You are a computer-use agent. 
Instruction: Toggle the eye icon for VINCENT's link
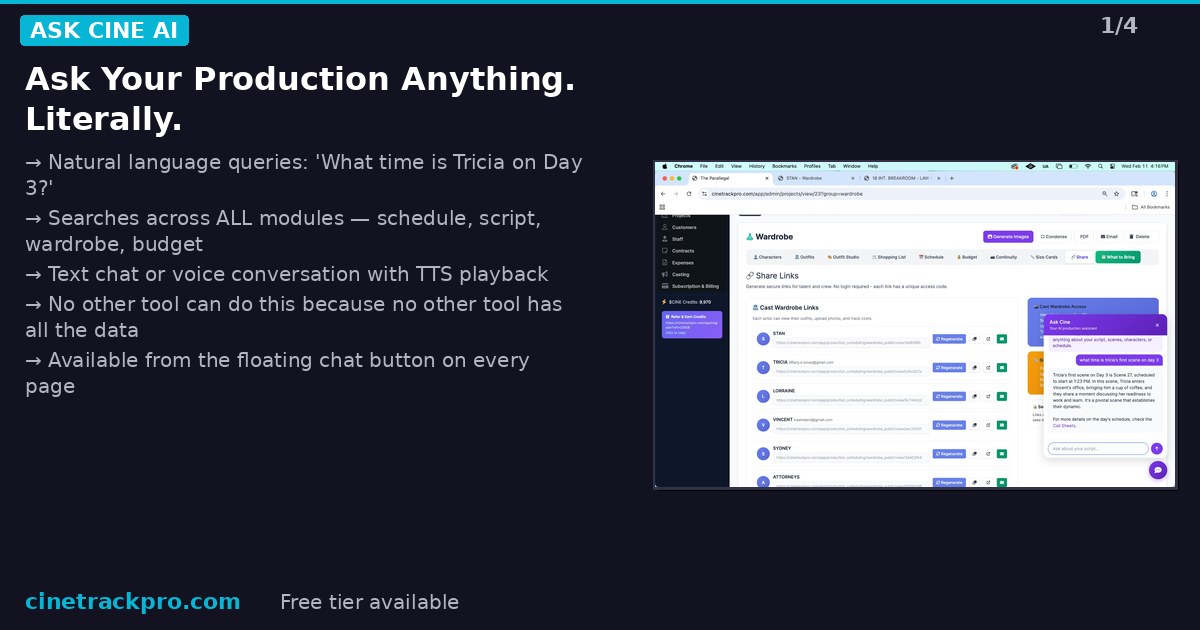[974, 425]
